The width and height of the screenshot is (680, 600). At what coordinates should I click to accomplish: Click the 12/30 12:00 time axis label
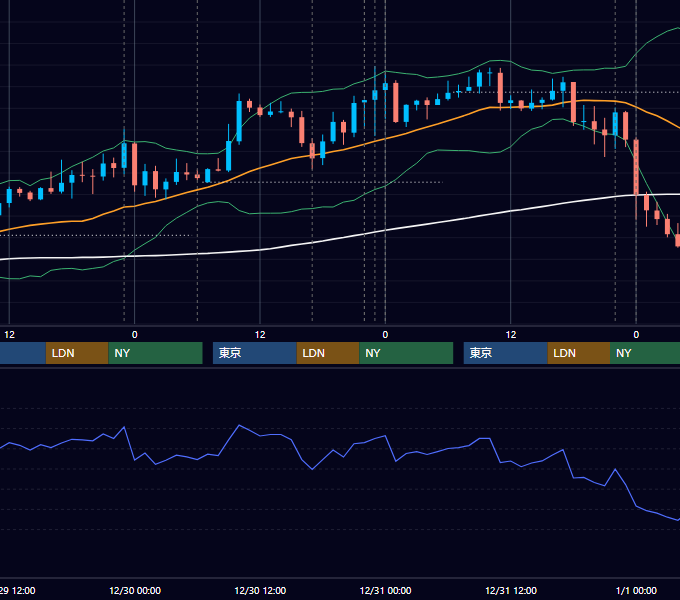tap(260, 590)
